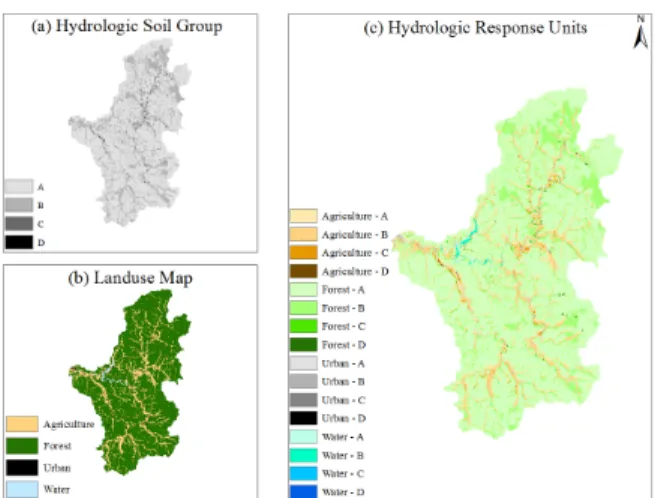Click the north arrow compass icon
The height and width of the screenshot is (498, 655).
click(x=641, y=33)
